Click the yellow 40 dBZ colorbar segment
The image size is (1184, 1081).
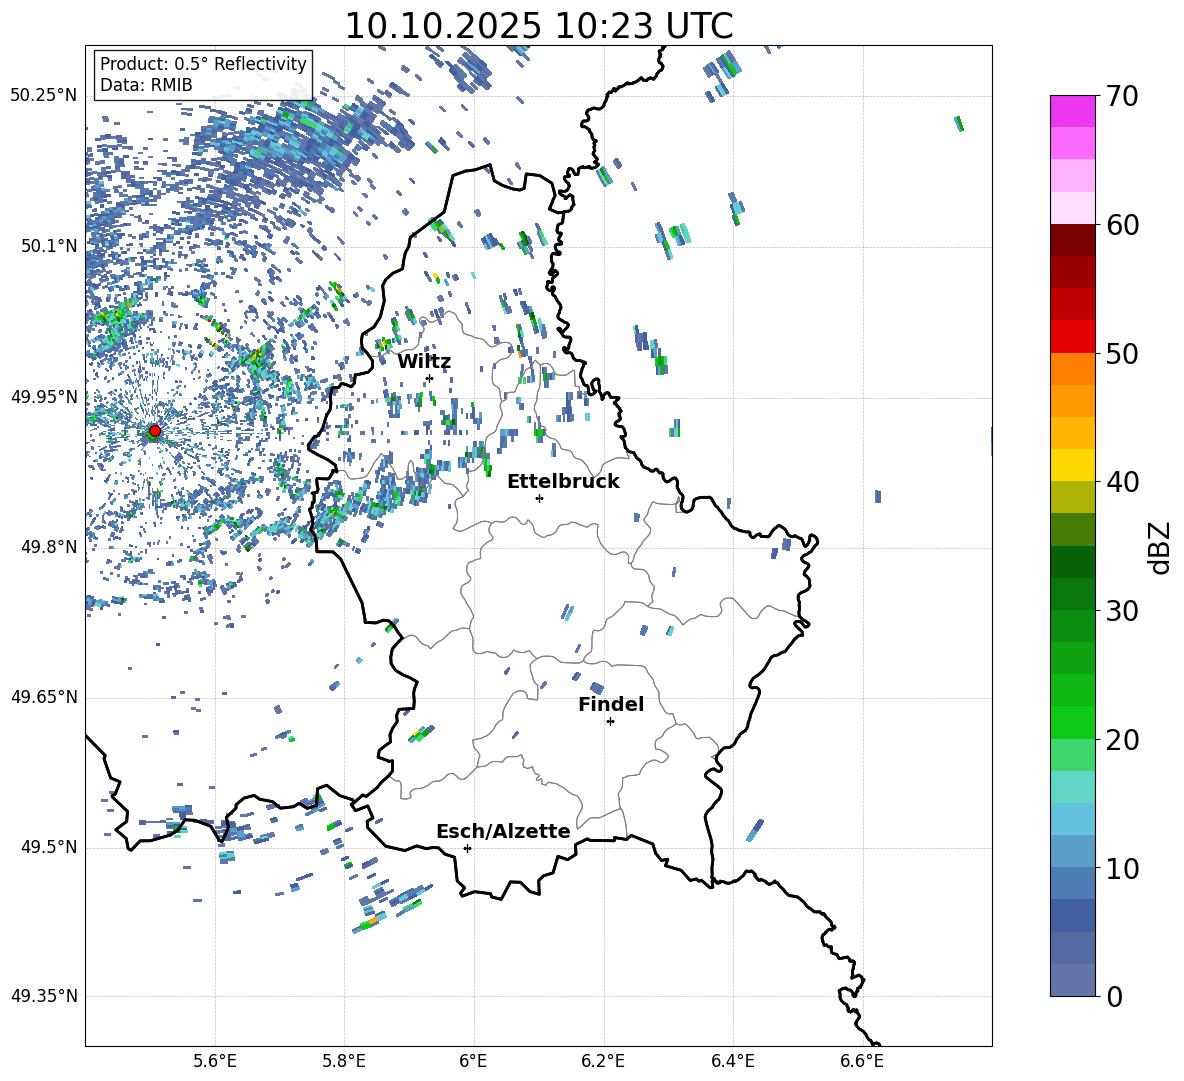(1073, 465)
